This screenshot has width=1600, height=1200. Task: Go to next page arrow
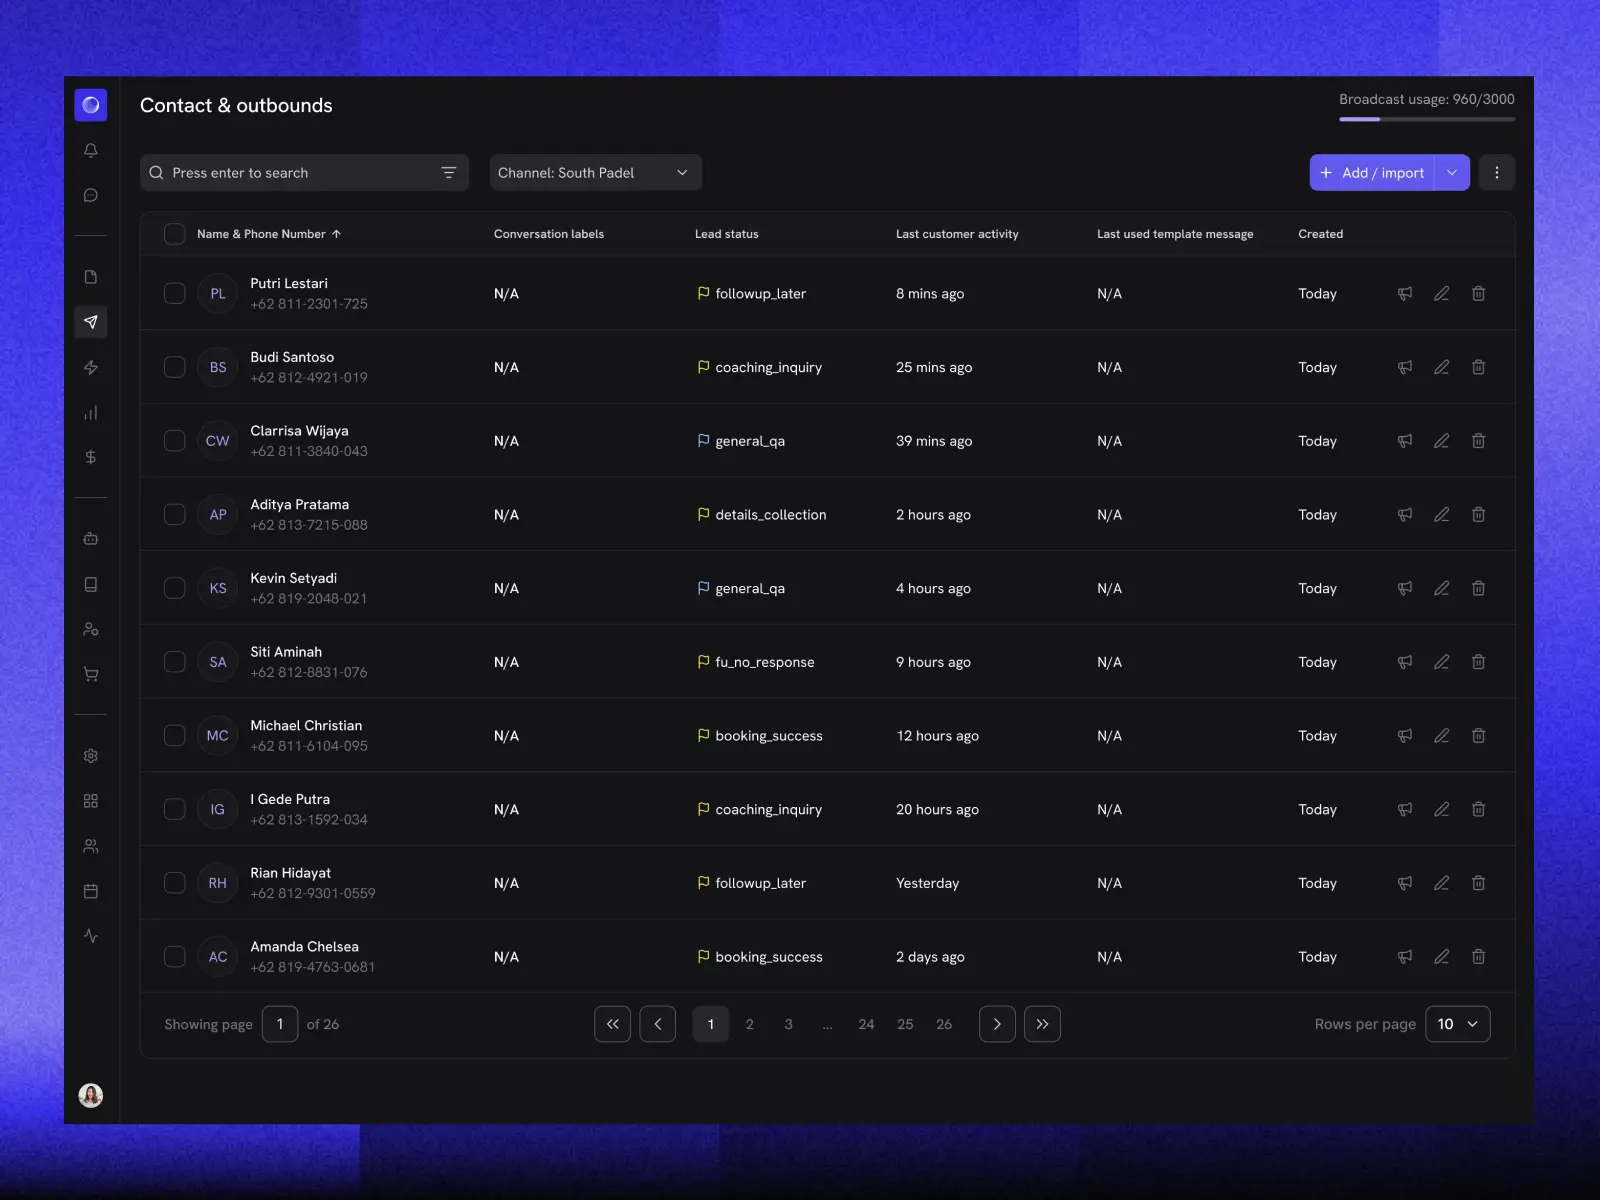997,1024
